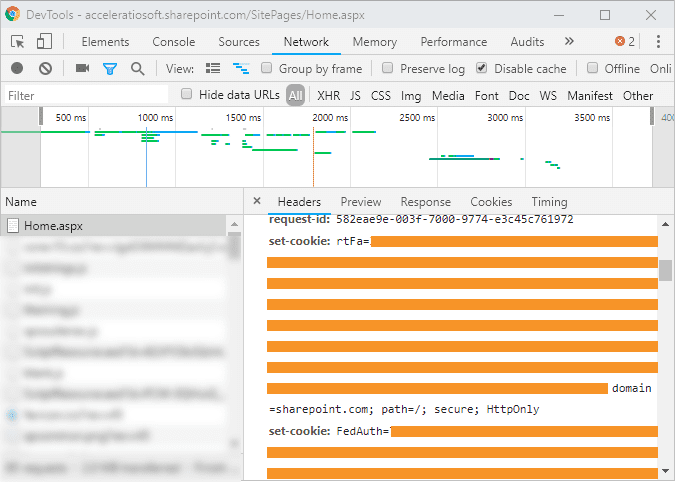
Task: Enable Group by frame checkbox
Action: (x=266, y=68)
